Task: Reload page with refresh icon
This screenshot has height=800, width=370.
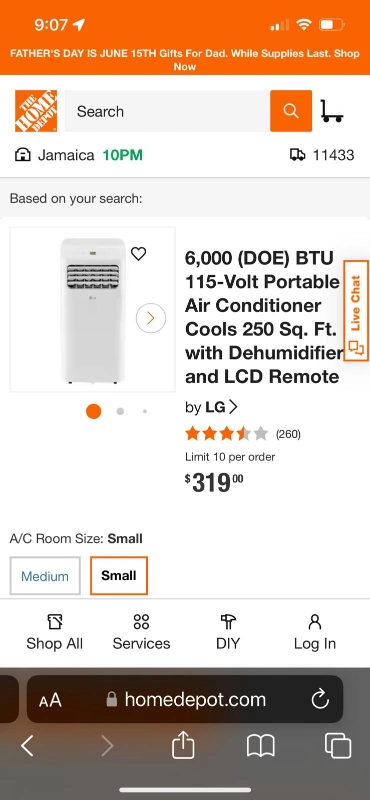Action: click(x=320, y=699)
